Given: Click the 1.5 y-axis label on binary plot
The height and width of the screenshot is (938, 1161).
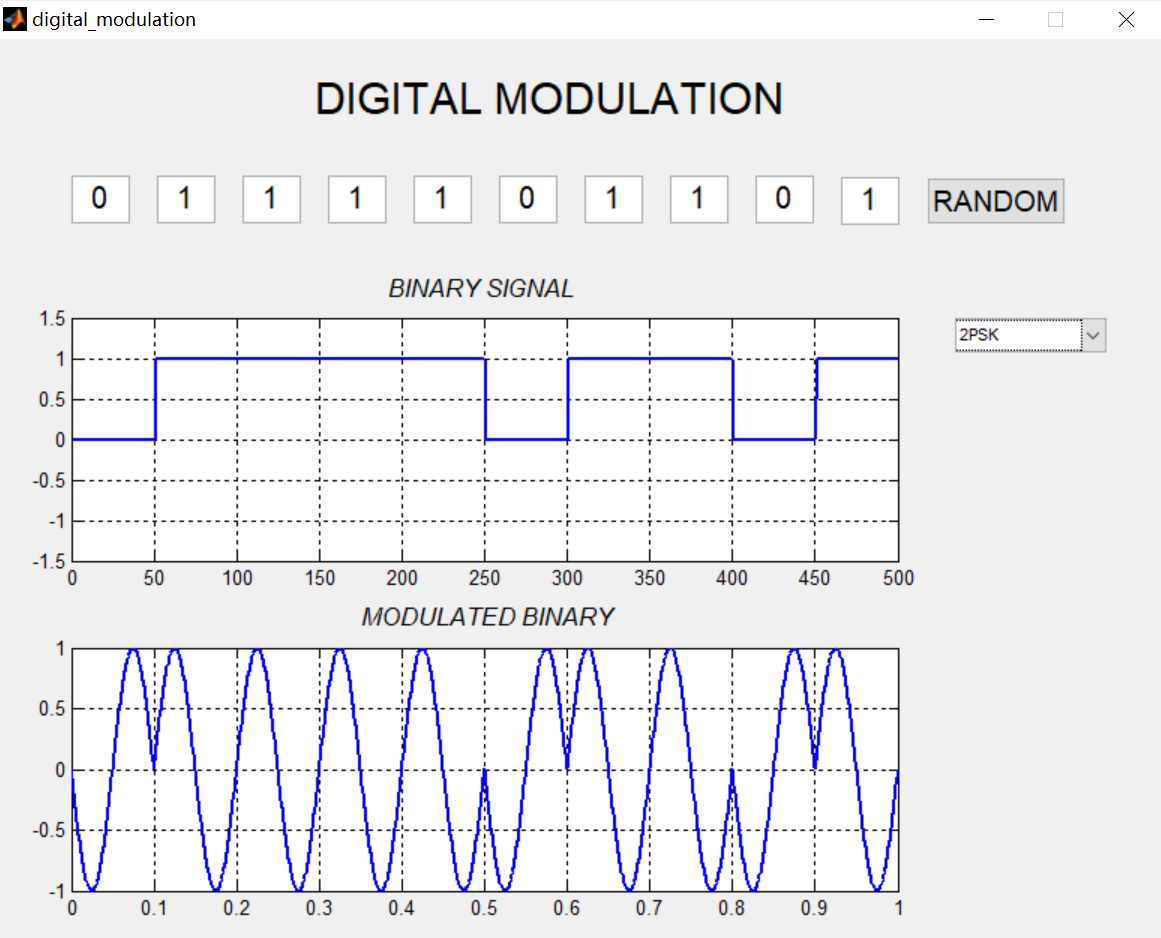Looking at the screenshot, I should 53,319.
